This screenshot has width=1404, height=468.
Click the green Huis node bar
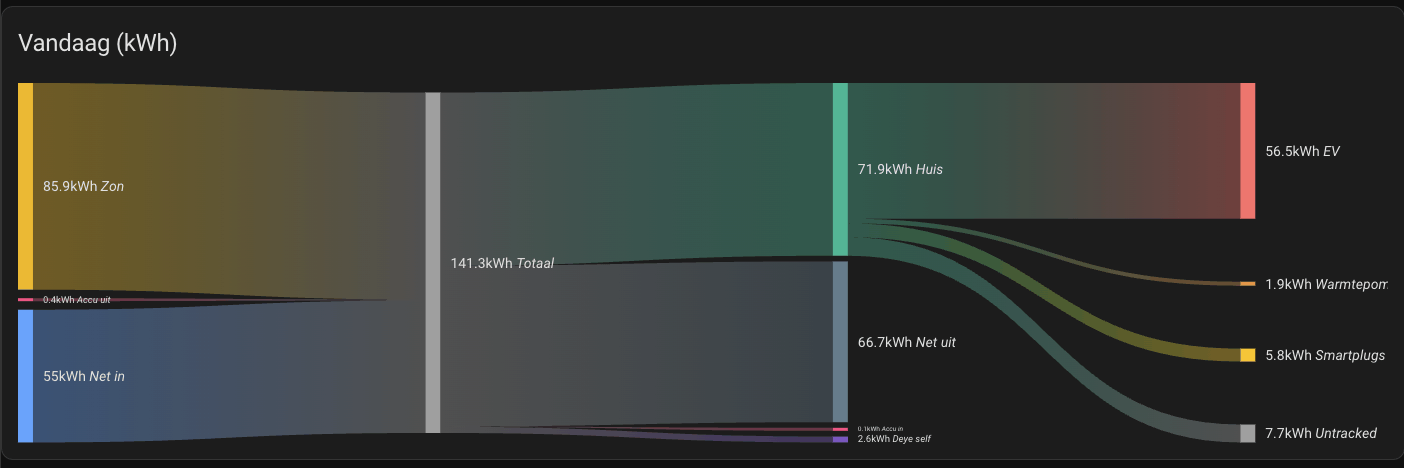(x=840, y=170)
